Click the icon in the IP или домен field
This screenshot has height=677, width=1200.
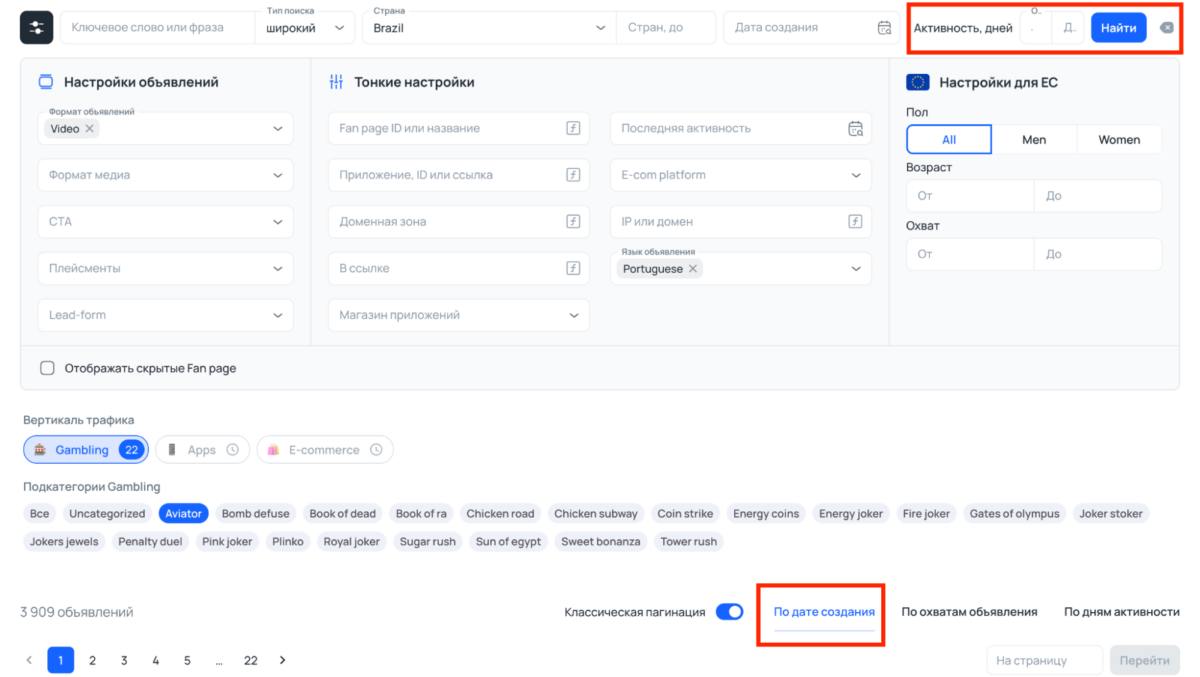(855, 221)
